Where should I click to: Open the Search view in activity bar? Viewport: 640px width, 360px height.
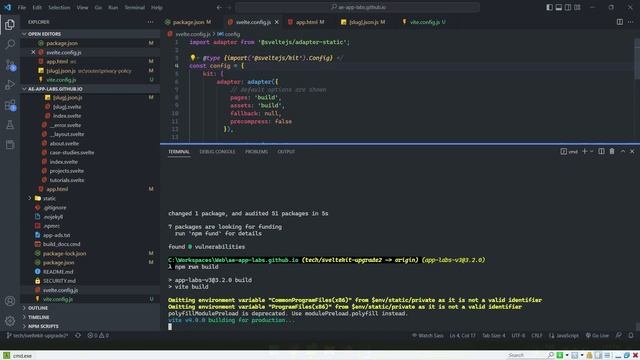[x=10, y=44]
